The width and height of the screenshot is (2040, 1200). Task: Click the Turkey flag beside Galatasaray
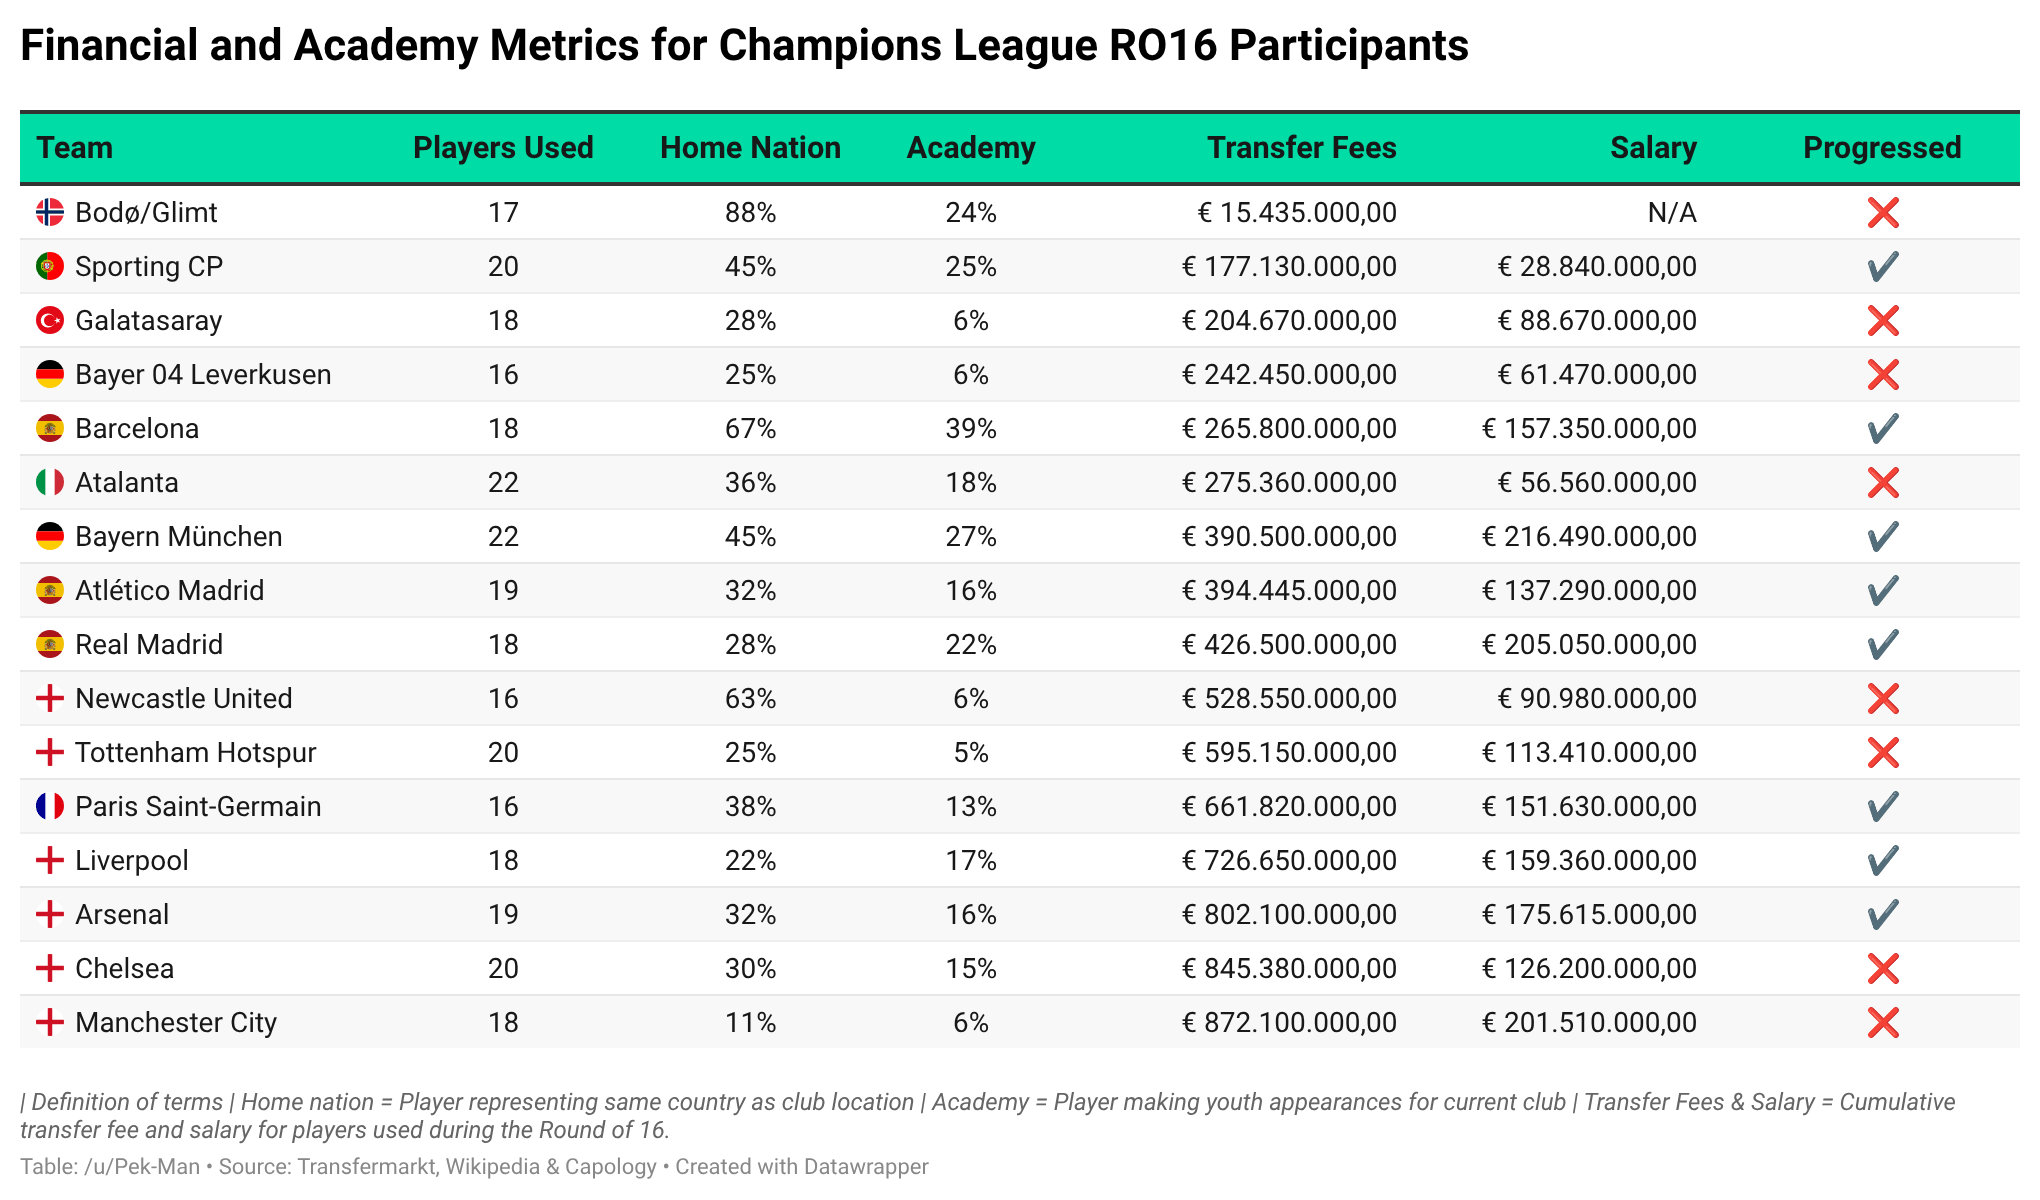(50, 320)
